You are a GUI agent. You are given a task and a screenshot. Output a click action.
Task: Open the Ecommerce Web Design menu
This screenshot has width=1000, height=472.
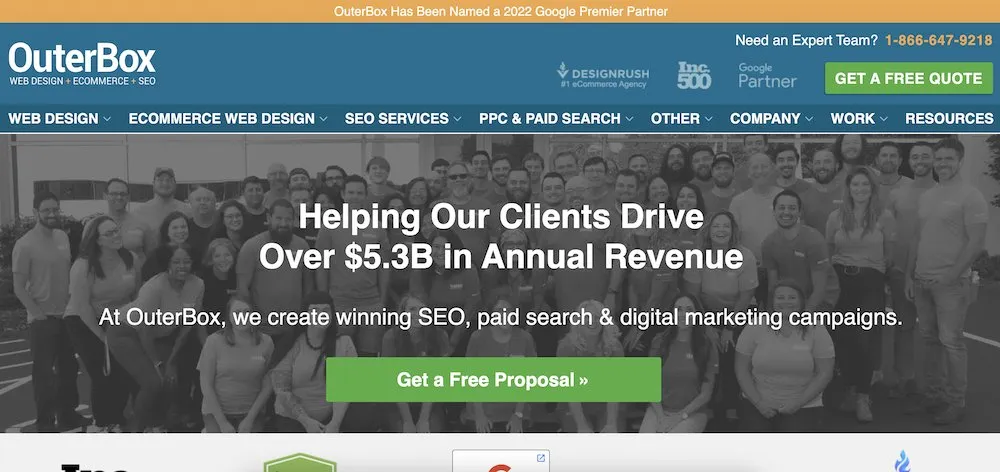228,119
